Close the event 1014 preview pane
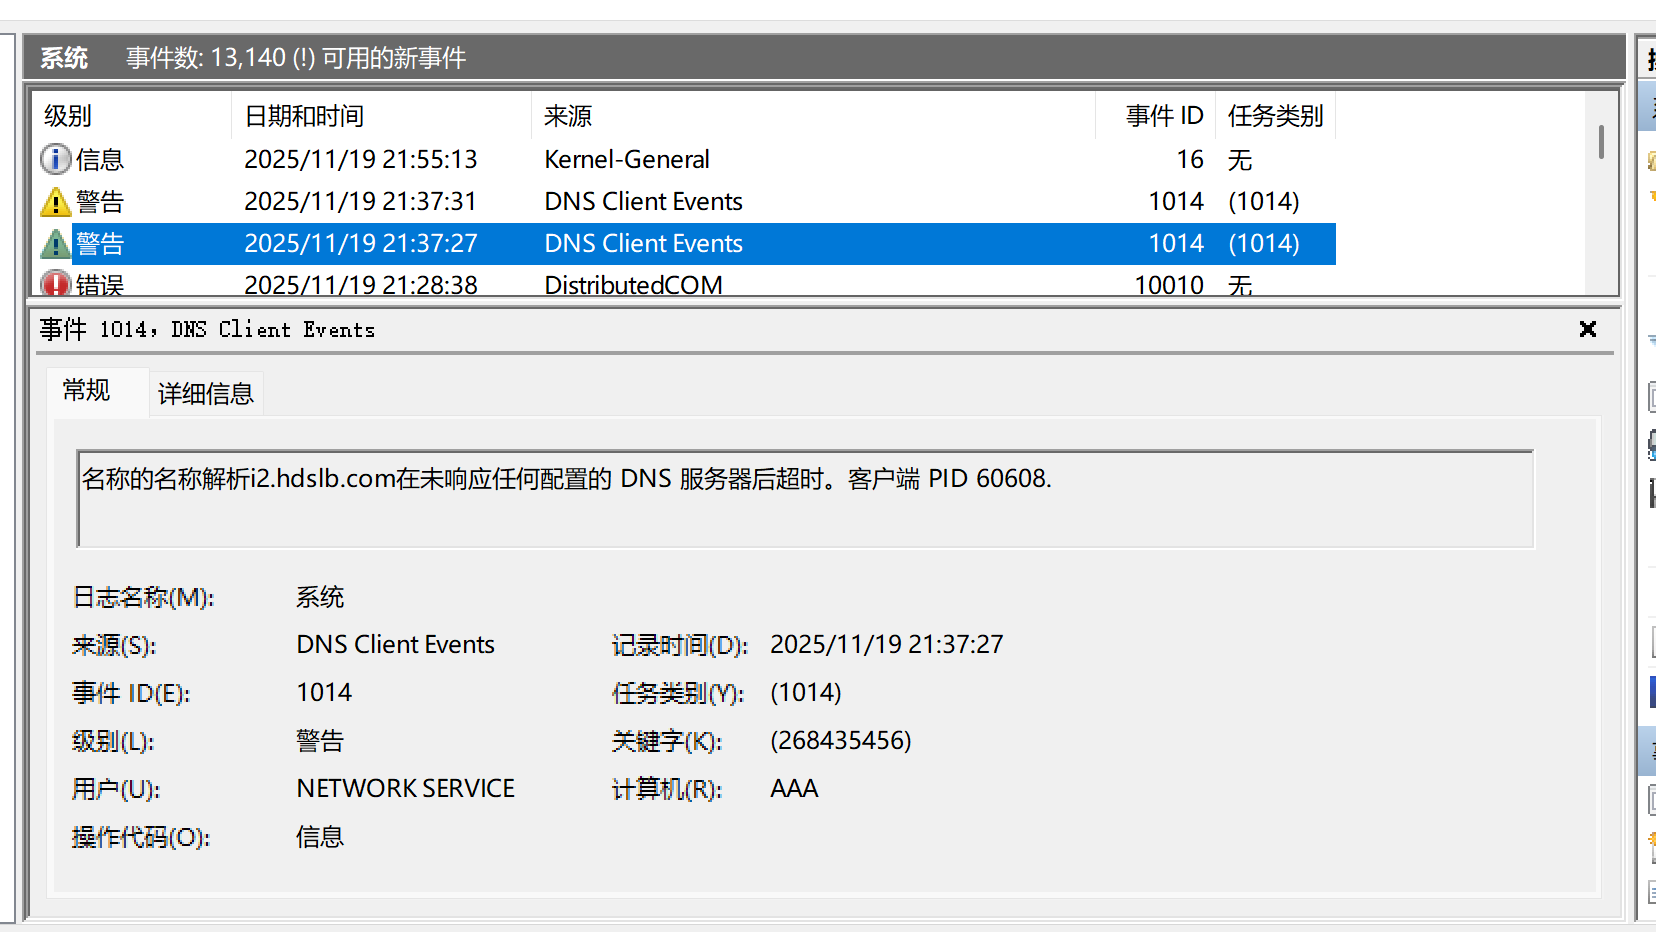The width and height of the screenshot is (1656, 932). click(x=1587, y=329)
